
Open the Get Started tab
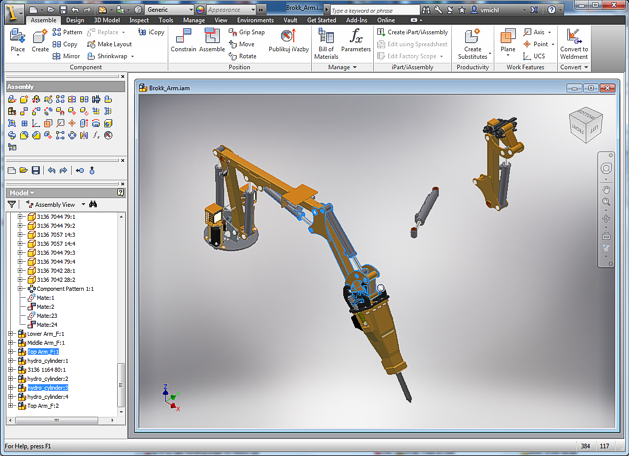tap(322, 20)
